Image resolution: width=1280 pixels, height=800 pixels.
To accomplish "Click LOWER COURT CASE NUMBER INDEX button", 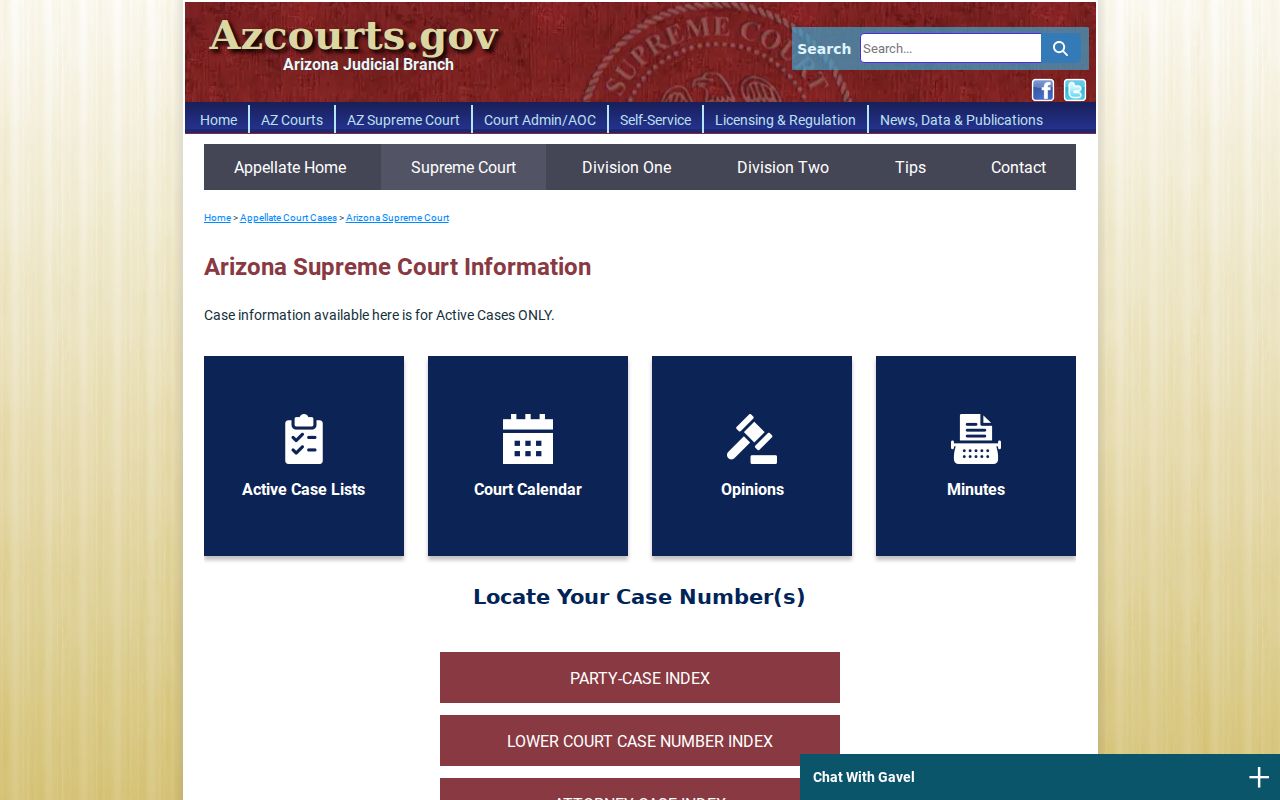I will click(640, 741).
